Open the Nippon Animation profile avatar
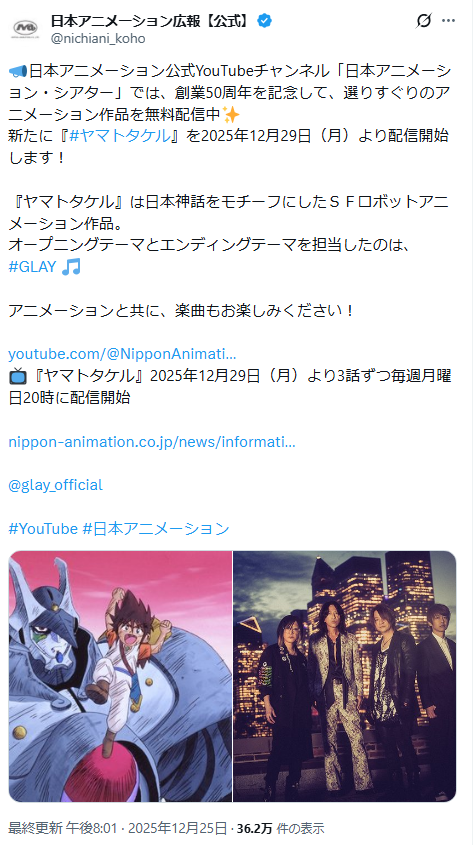 [25, 28]
